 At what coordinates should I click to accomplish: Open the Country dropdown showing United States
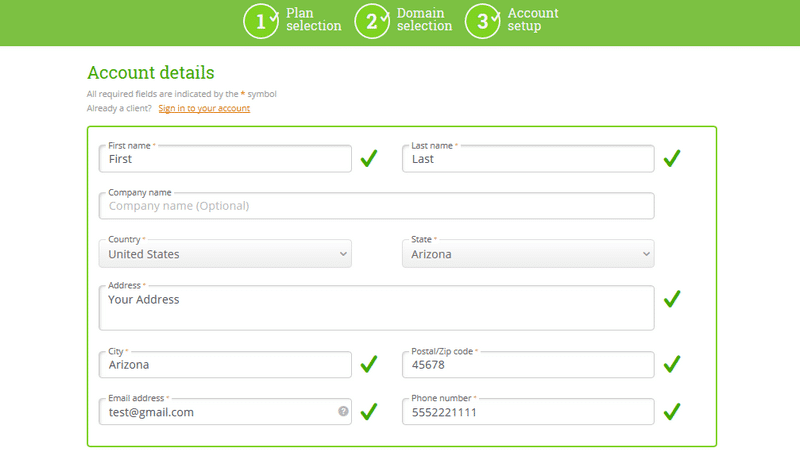[225, 254]
